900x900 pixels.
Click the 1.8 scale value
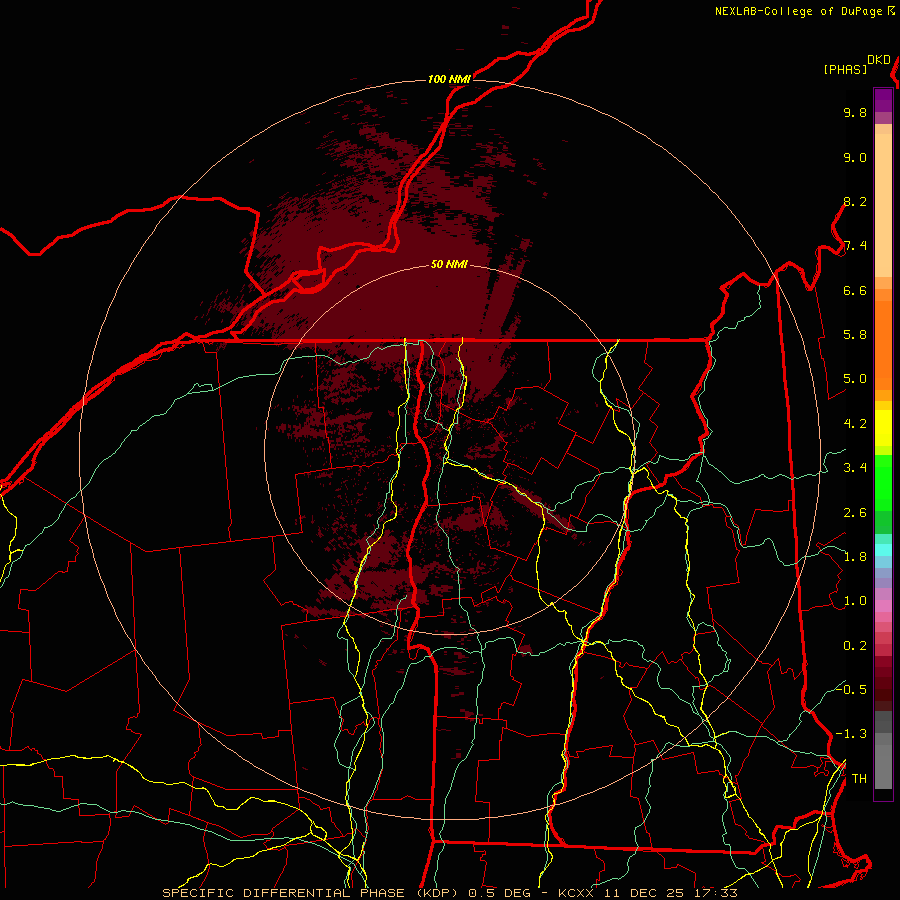855,557
